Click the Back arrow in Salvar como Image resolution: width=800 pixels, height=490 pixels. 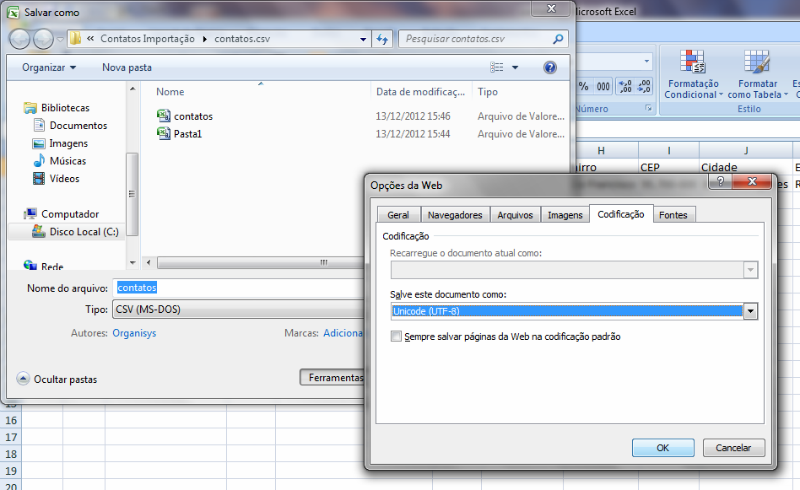click(20, 39)
